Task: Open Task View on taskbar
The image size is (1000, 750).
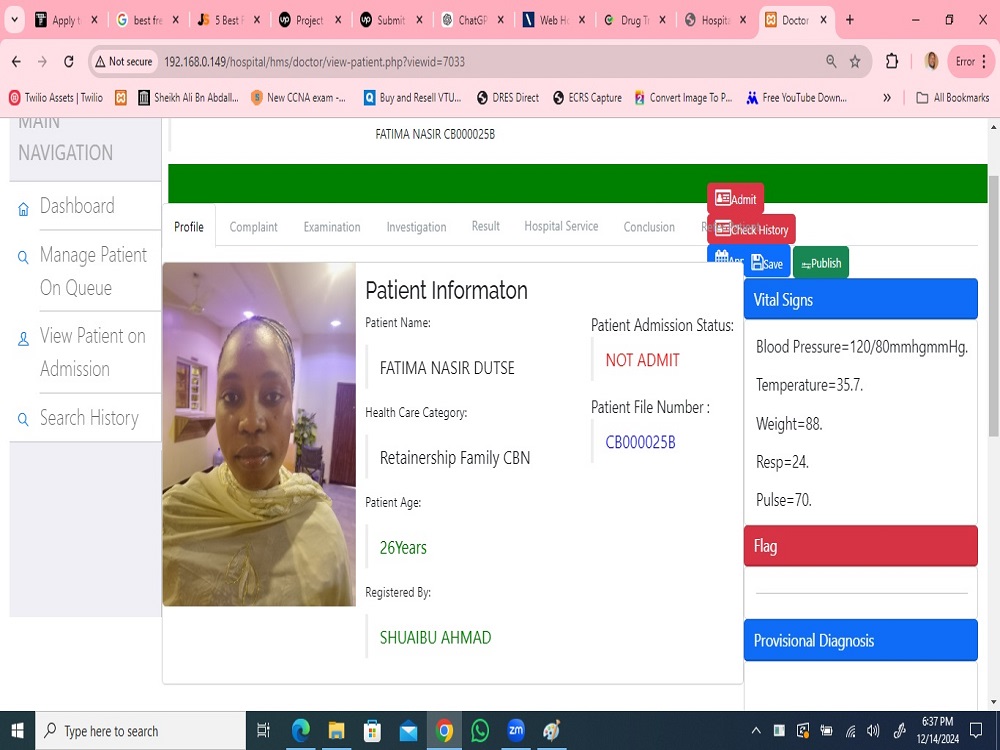Action: point(263,731)
